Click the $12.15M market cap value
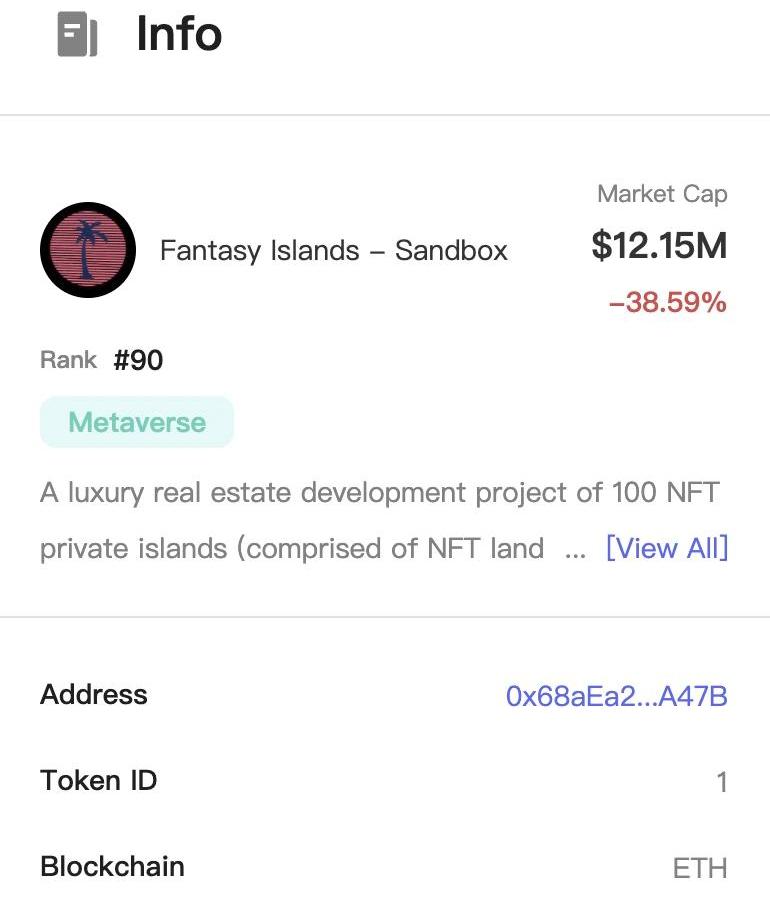 click(659, 246)
